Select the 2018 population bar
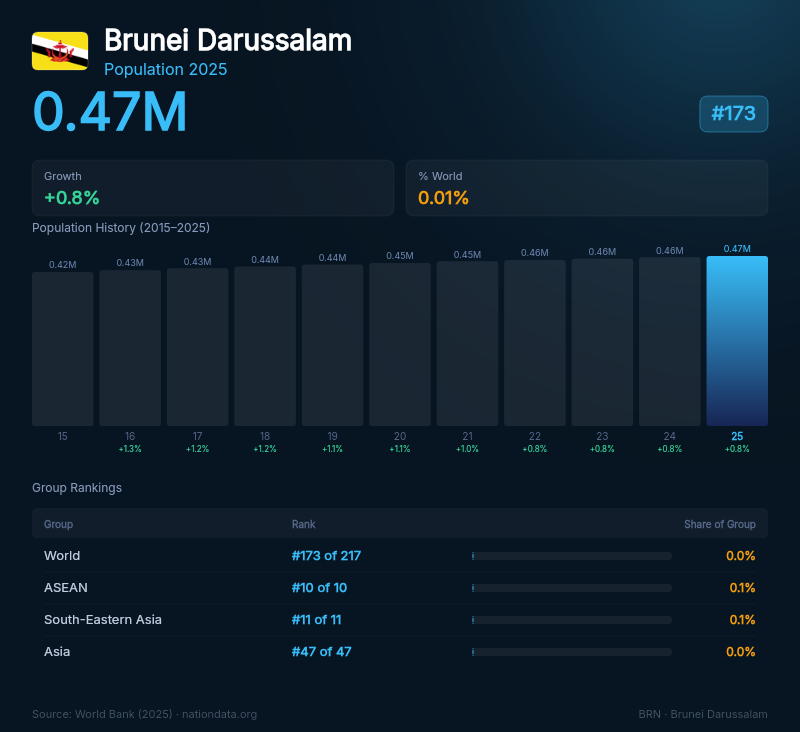The image size is (800, 732). coord(265,346)
